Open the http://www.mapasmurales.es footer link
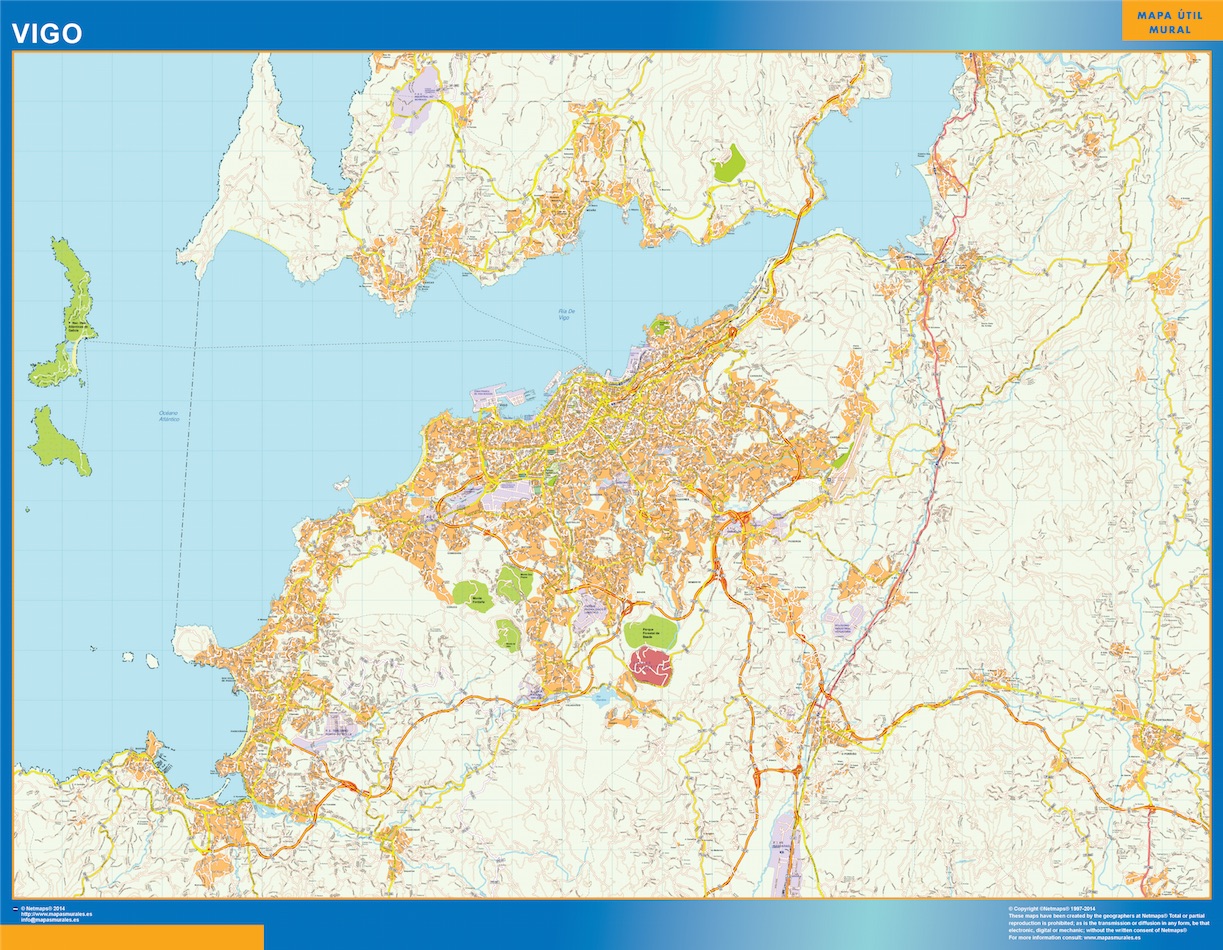The height and width of the screenshot is (950, 1223). (56, 914)
